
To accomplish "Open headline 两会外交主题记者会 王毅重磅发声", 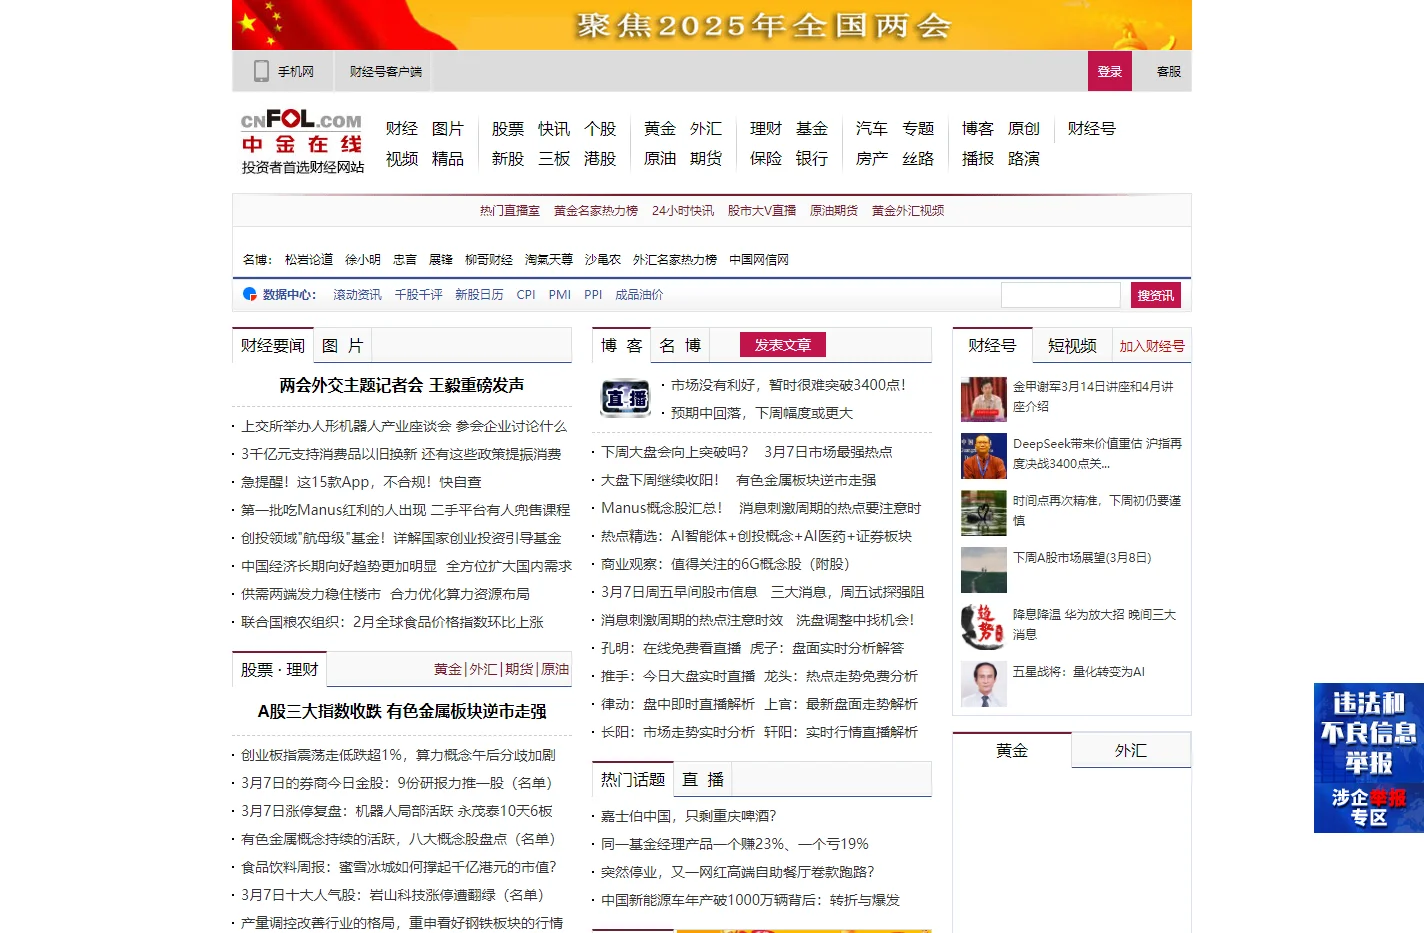I will pyautogui.click(x=402, y=385).
